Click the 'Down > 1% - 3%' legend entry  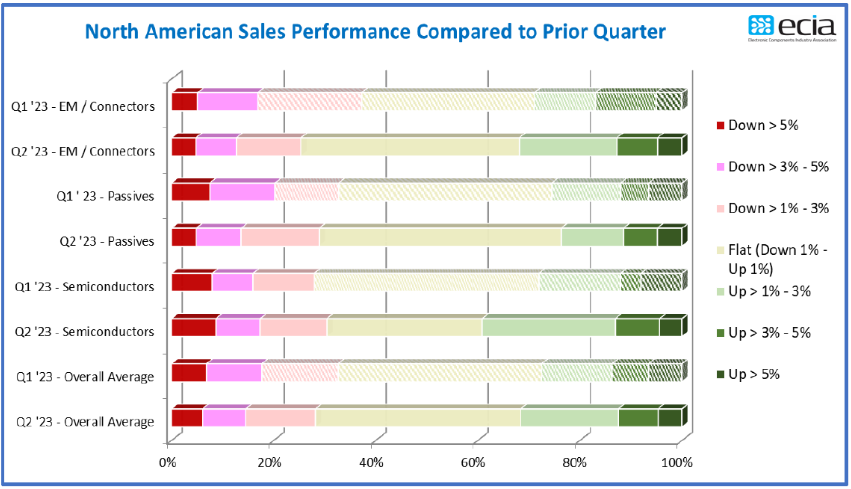coord(773,208)
